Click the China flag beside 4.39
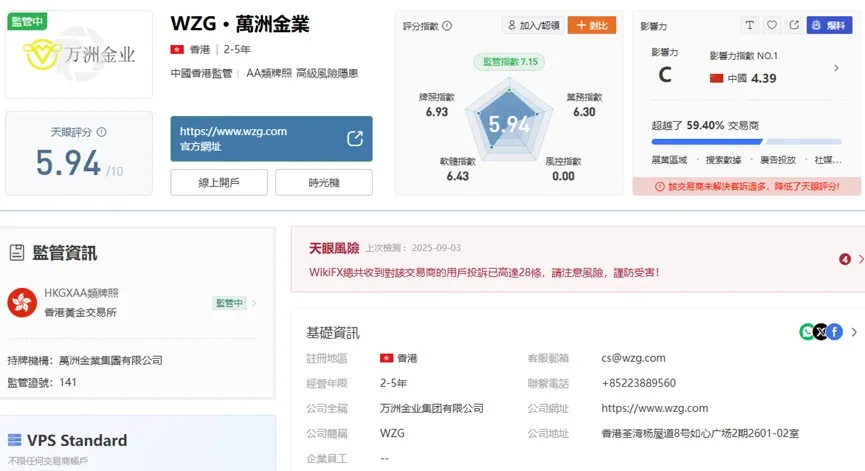The width and height of the screenshot is (865, 471). pyautogui.click(x=716, y=78)
